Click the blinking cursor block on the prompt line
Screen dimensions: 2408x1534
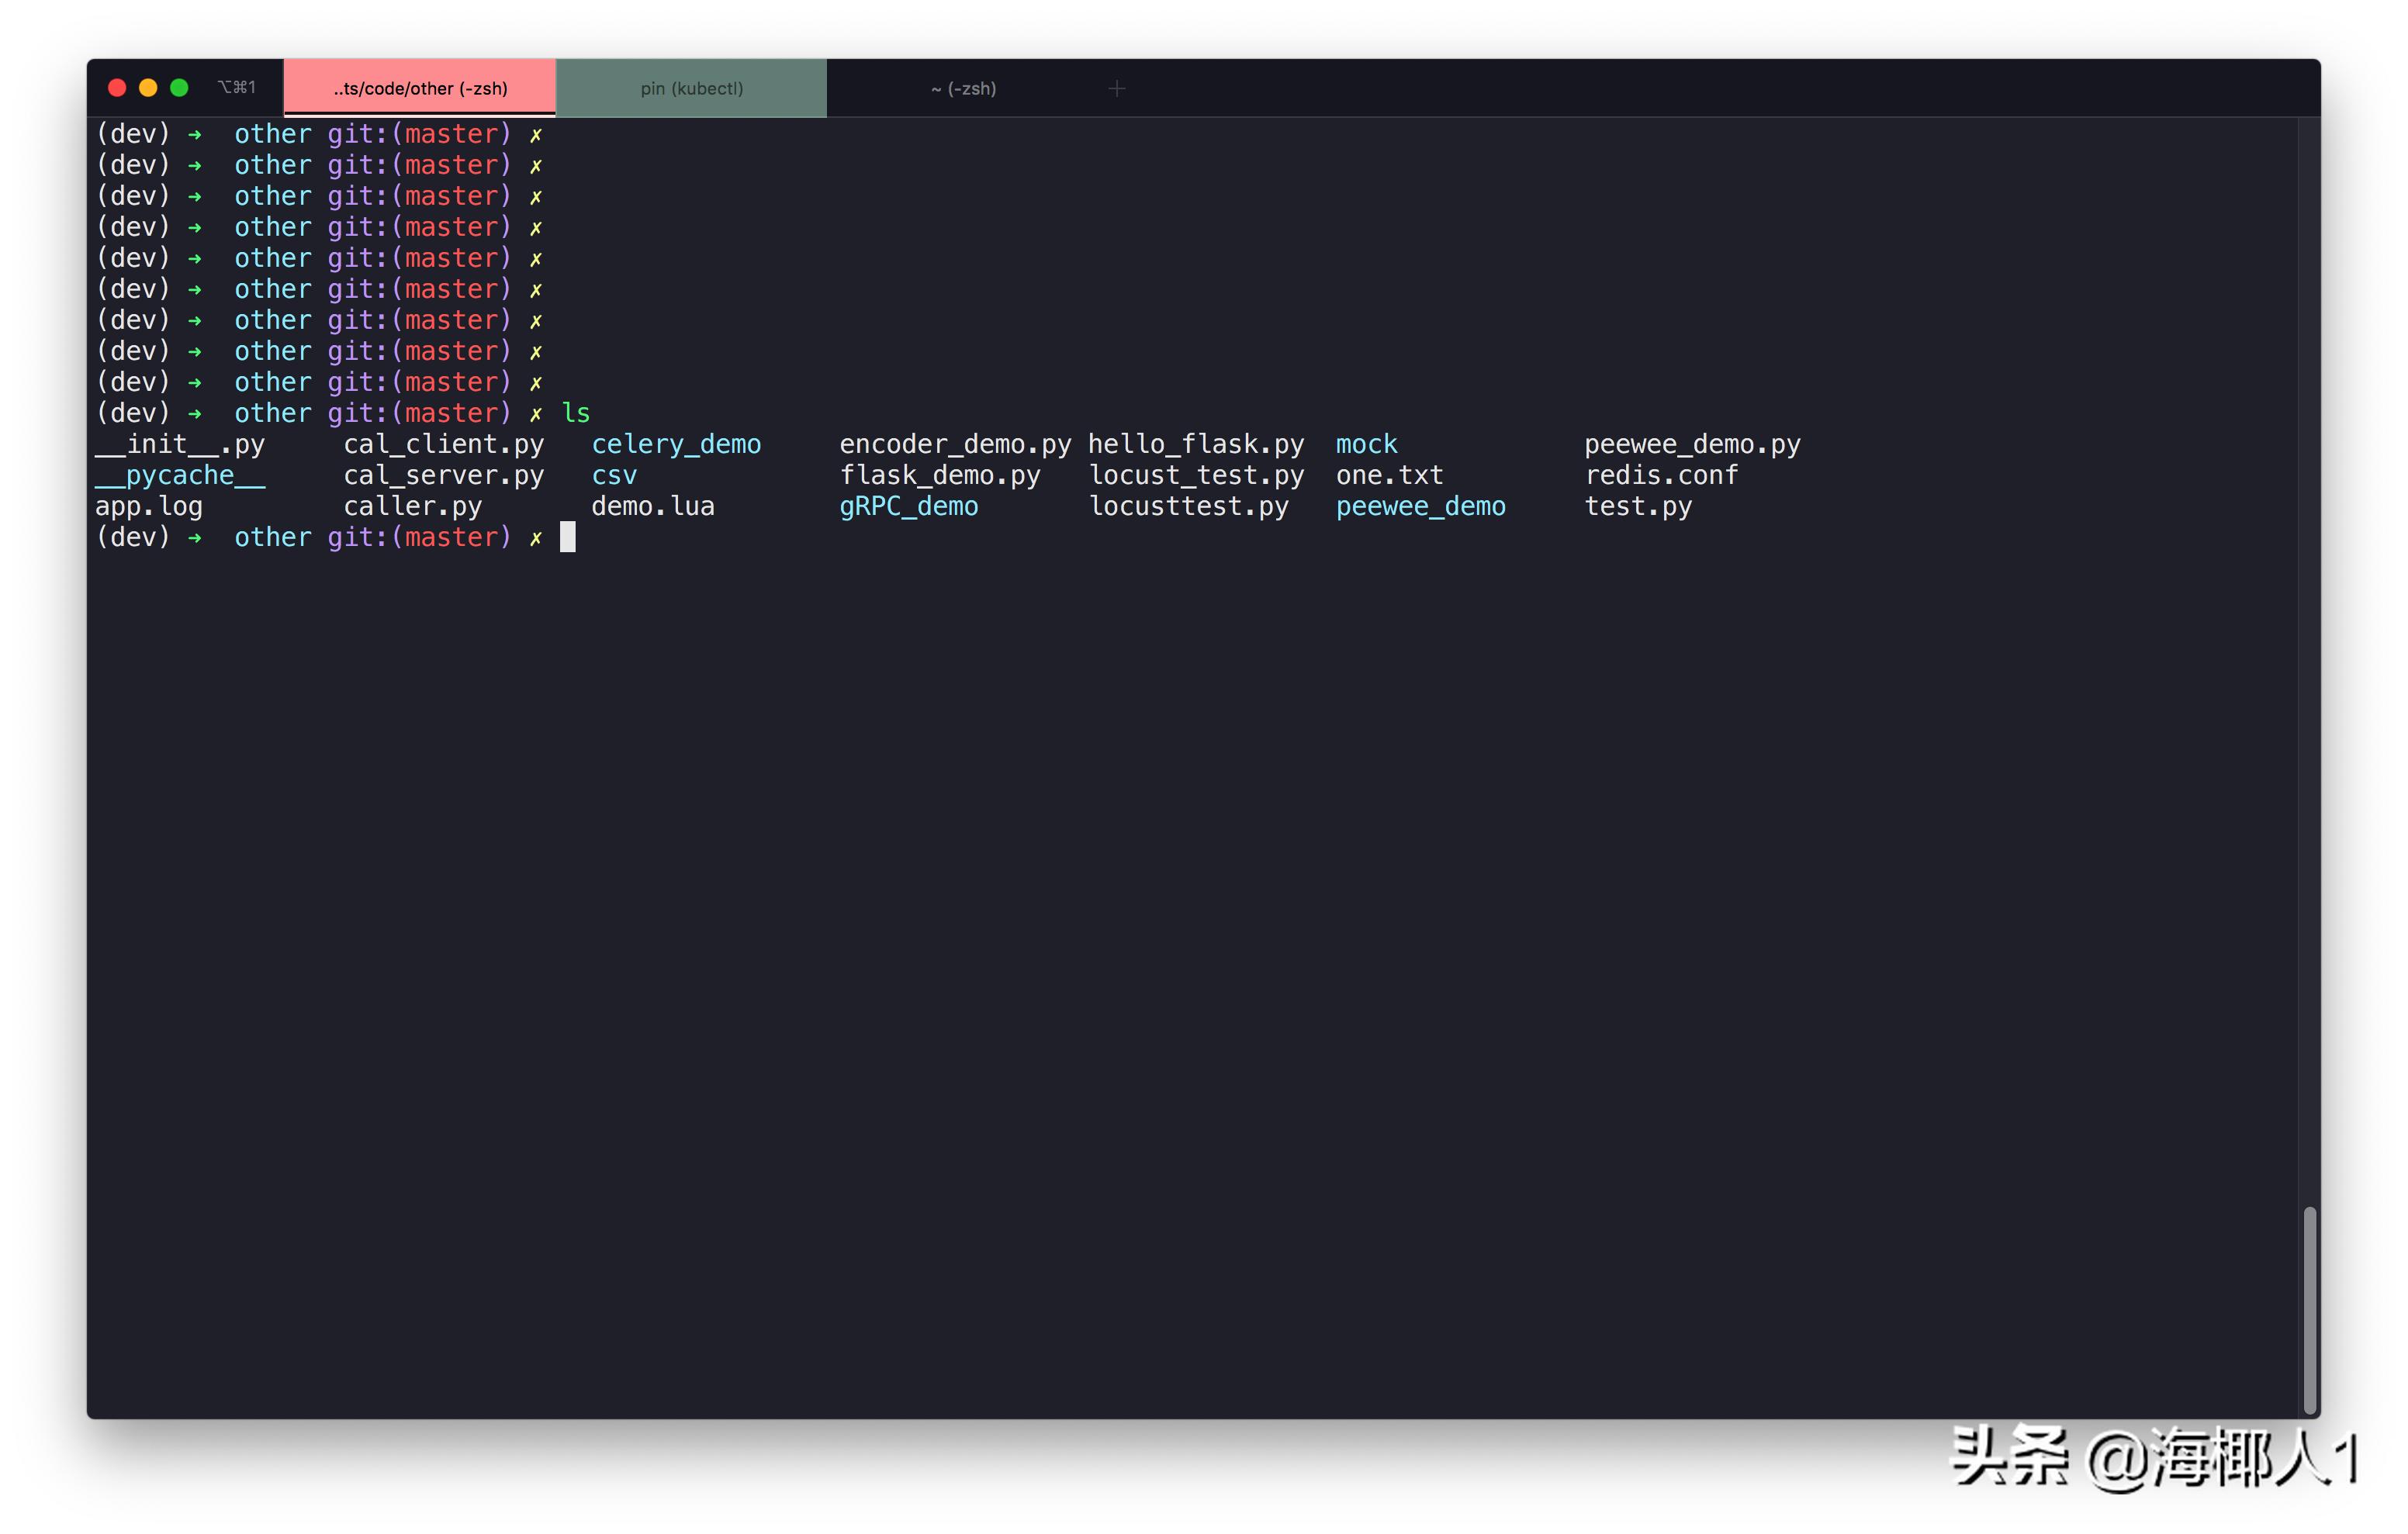tap(567, 537)
